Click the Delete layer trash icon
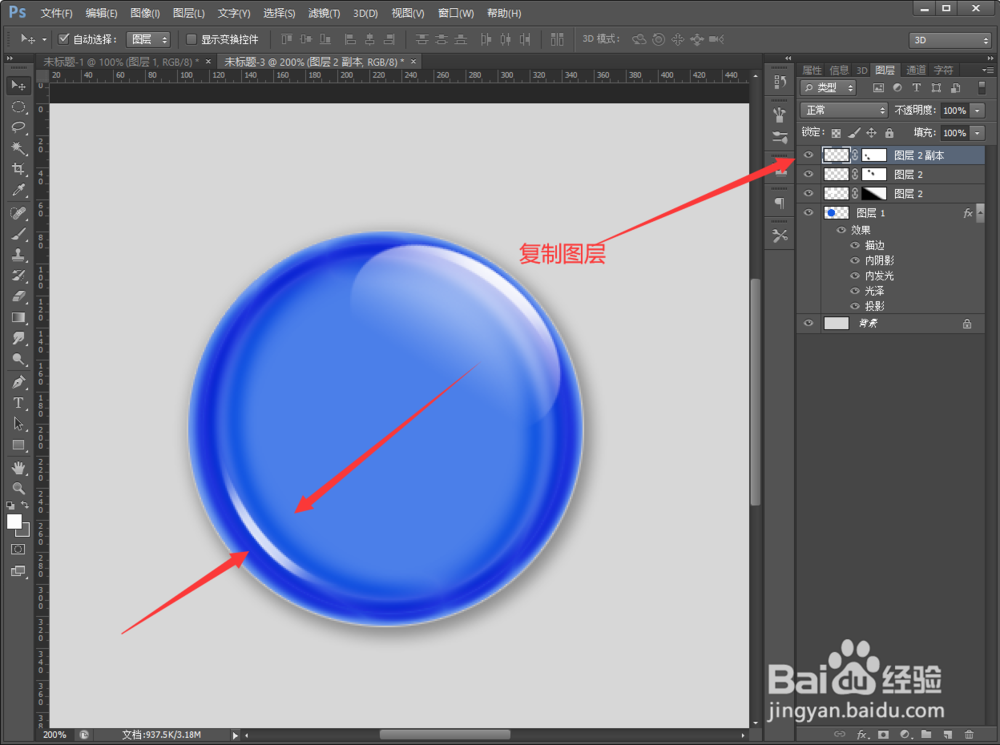 [969, 735]
